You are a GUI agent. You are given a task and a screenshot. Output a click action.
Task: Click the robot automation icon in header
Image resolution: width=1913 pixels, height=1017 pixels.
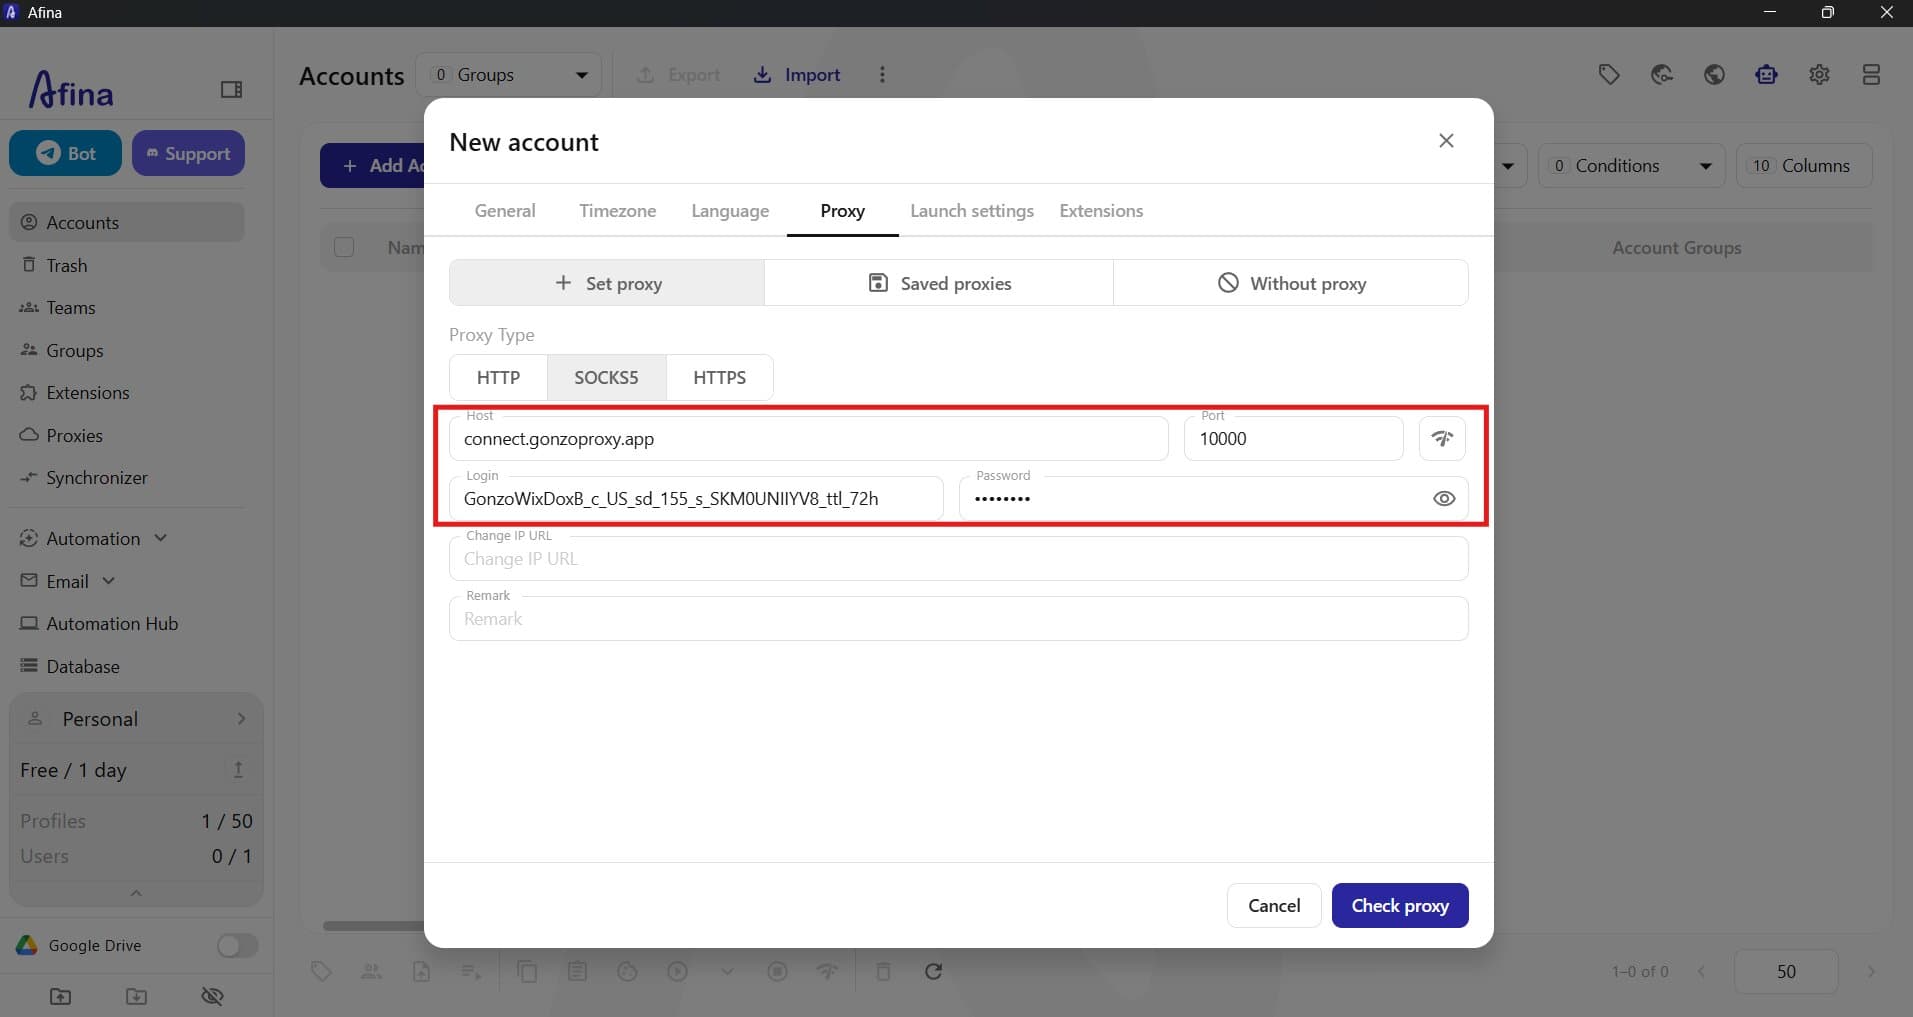1766,75
